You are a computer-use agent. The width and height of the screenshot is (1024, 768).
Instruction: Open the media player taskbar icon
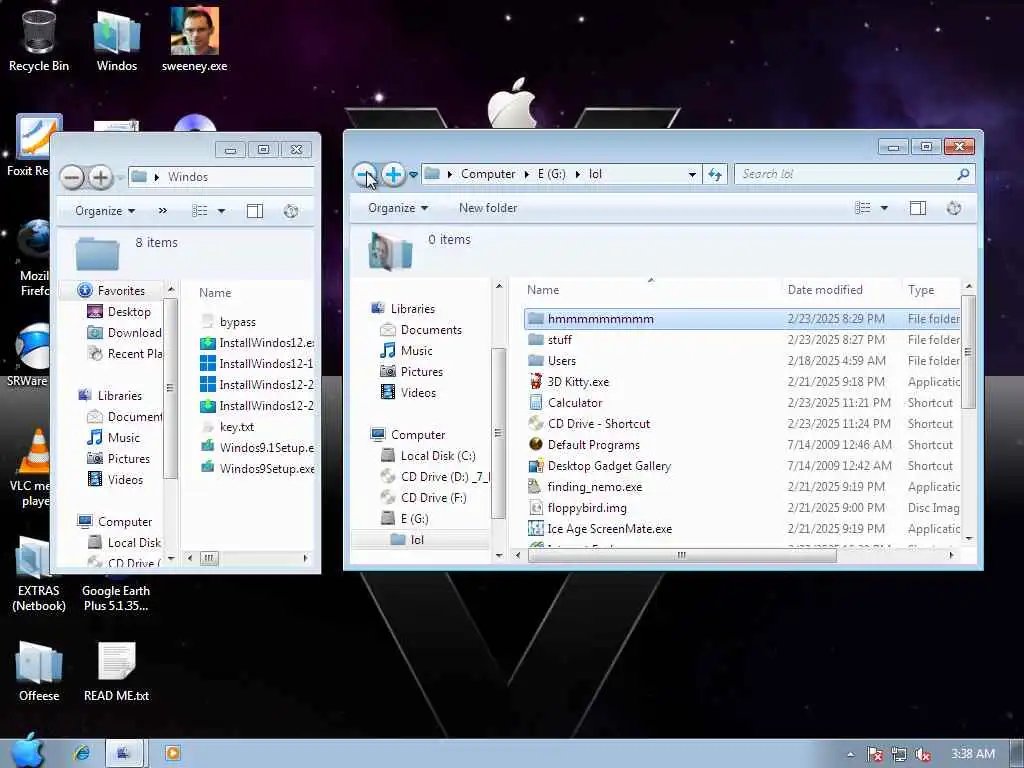173,753
